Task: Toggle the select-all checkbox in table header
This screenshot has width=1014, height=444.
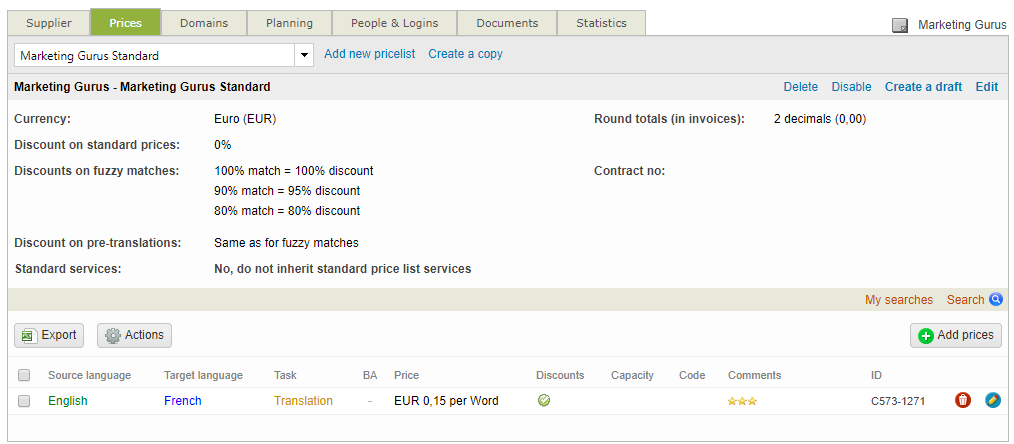Action: pos(24,376)
